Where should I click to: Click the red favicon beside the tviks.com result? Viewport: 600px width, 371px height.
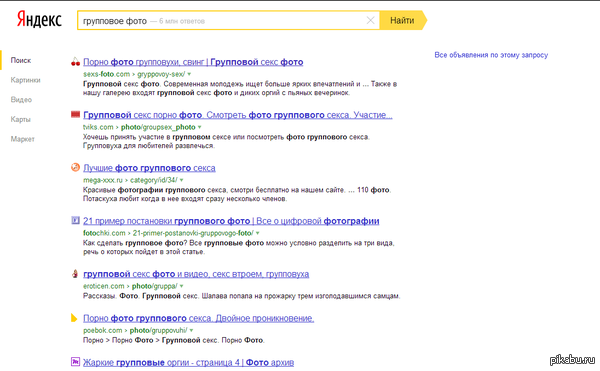click(x=75, y=114)
